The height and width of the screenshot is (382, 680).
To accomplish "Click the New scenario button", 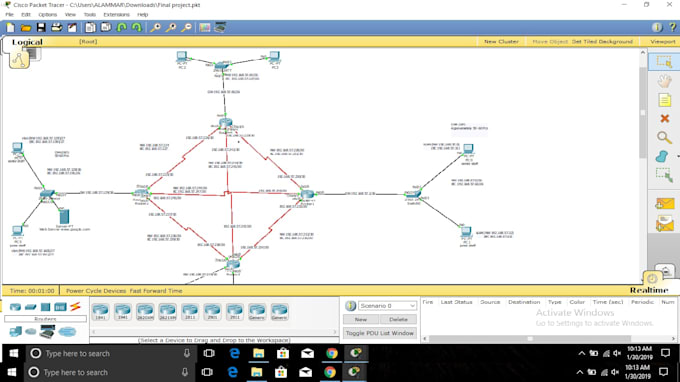I will tap(361, 320).
